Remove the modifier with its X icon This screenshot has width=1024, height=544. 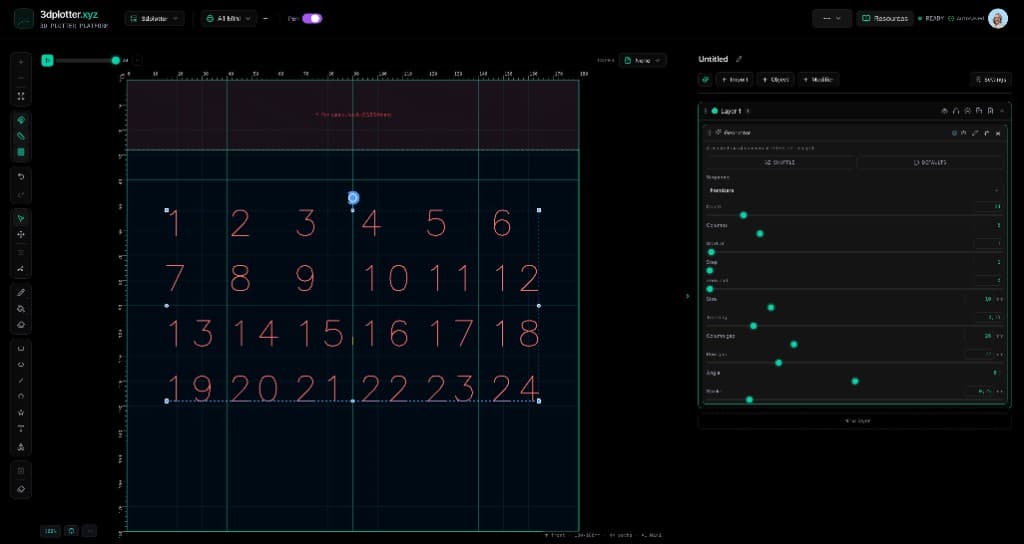click(x=998, y=133)
